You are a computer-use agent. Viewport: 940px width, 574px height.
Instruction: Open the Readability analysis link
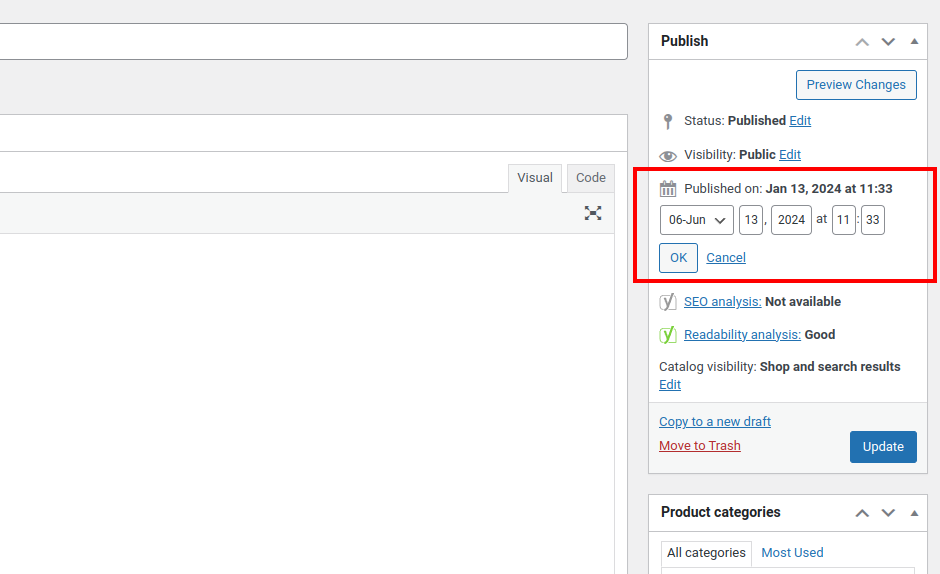(x=742, y=335)
